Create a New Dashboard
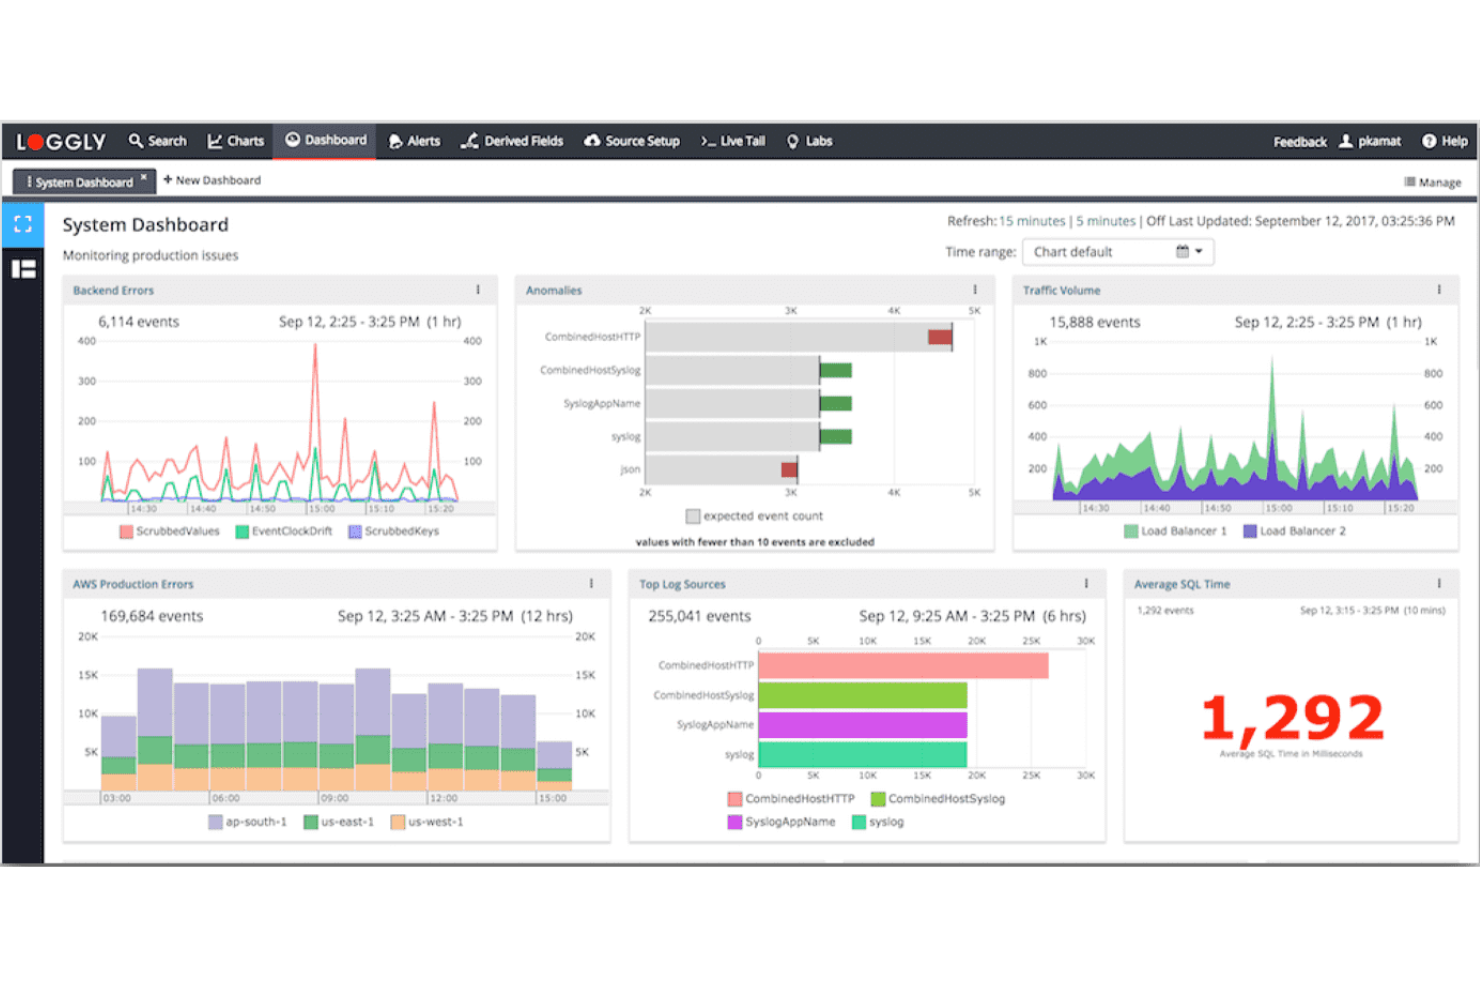The width and height of the screenshot is (1480, 987). [211, 180]
